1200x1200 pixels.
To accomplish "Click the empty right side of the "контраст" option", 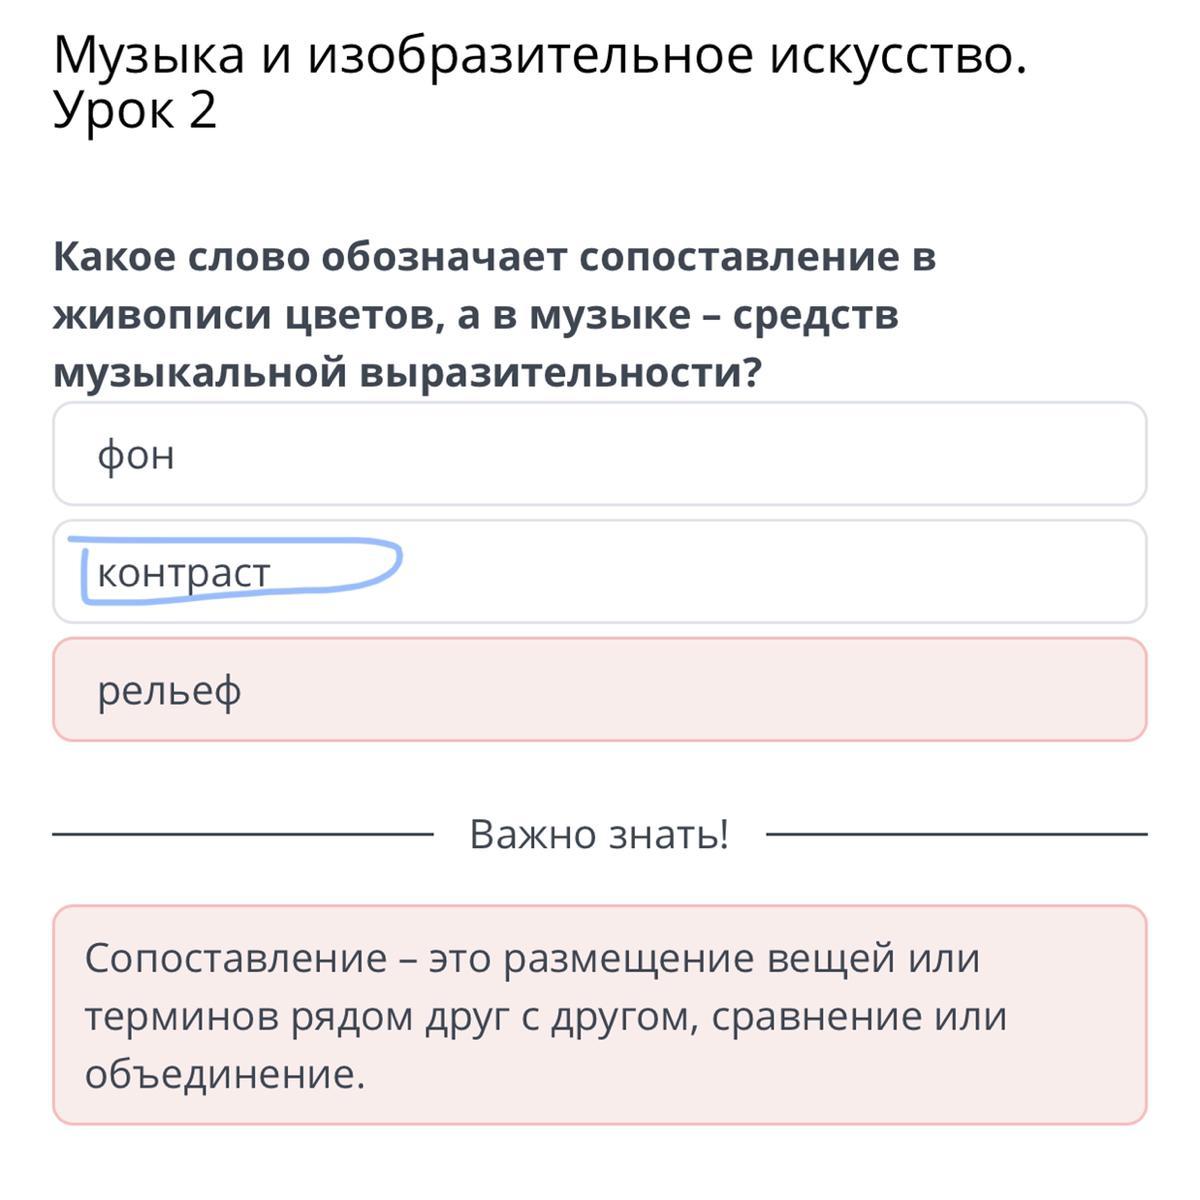I will click(x=800, y=572).
